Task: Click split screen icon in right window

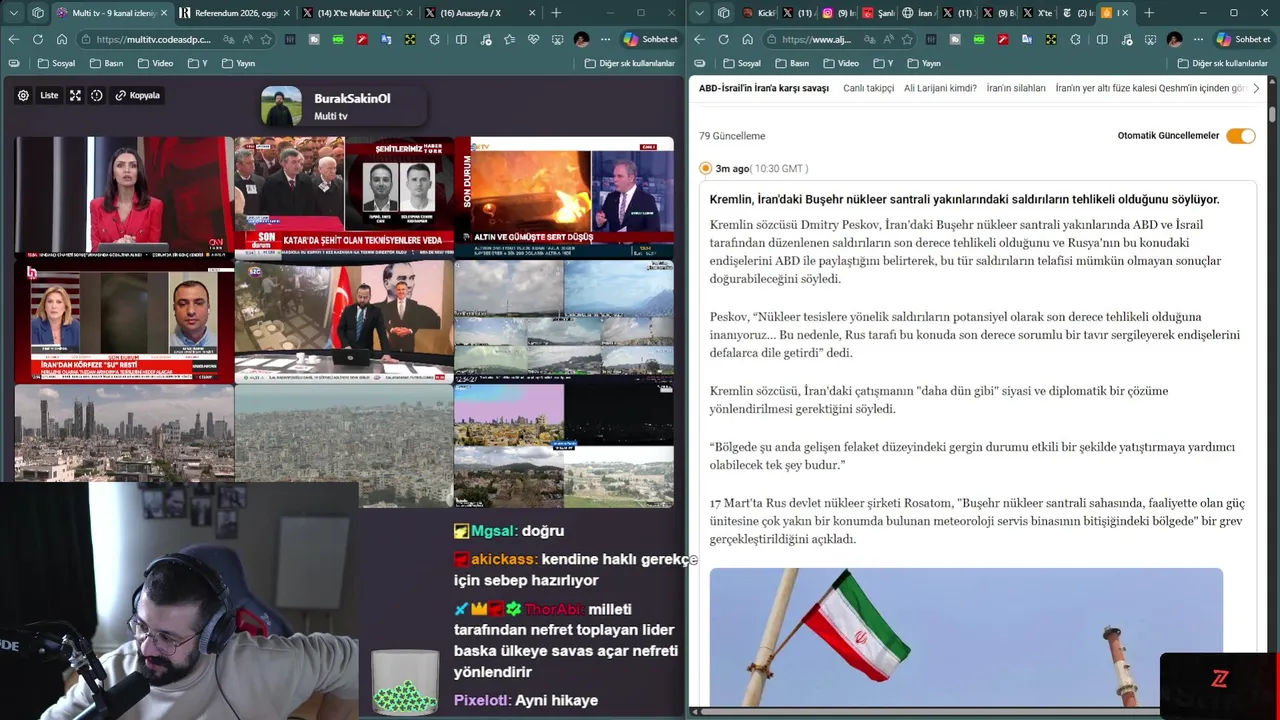Action: click(x=1102, y=39)
